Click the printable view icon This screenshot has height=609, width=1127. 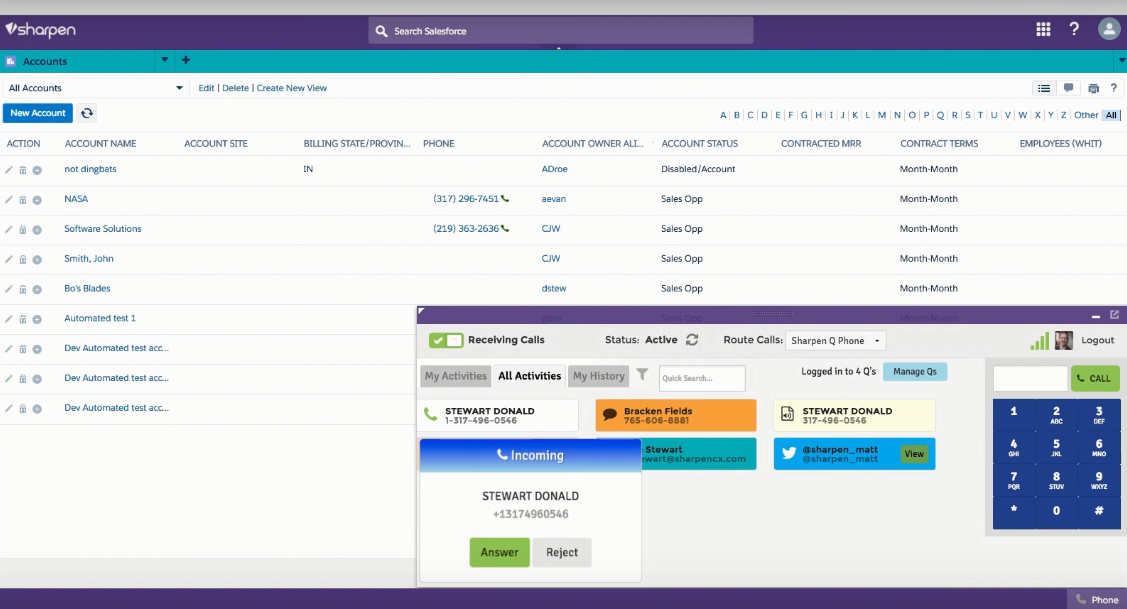coord(1093,88)
